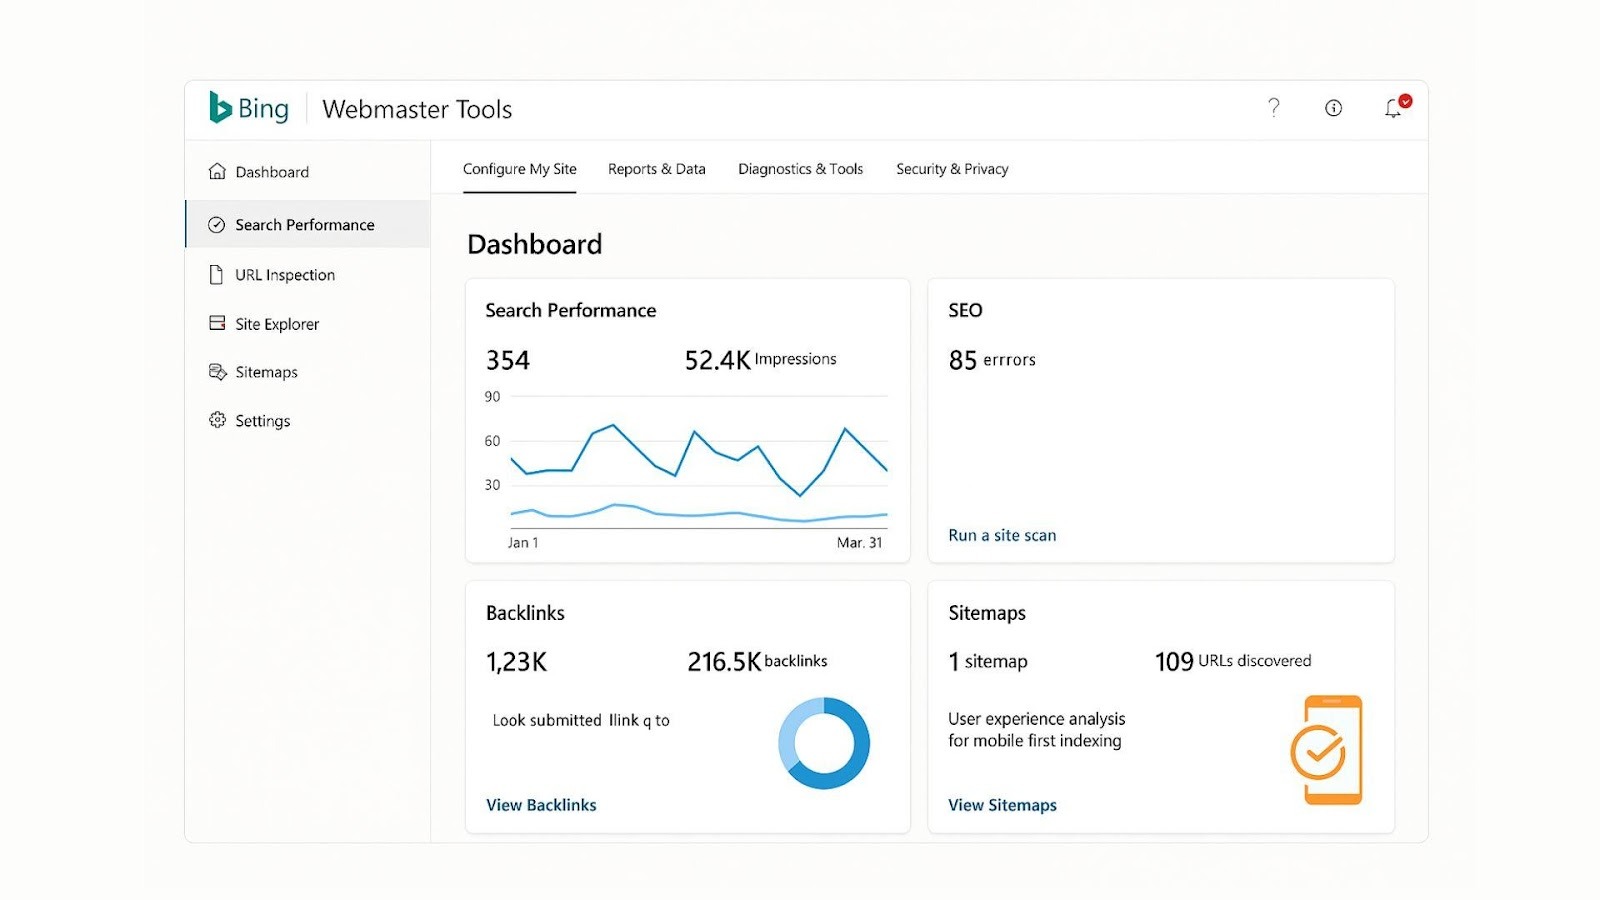Click Run a site scan

click(1001, 535)
